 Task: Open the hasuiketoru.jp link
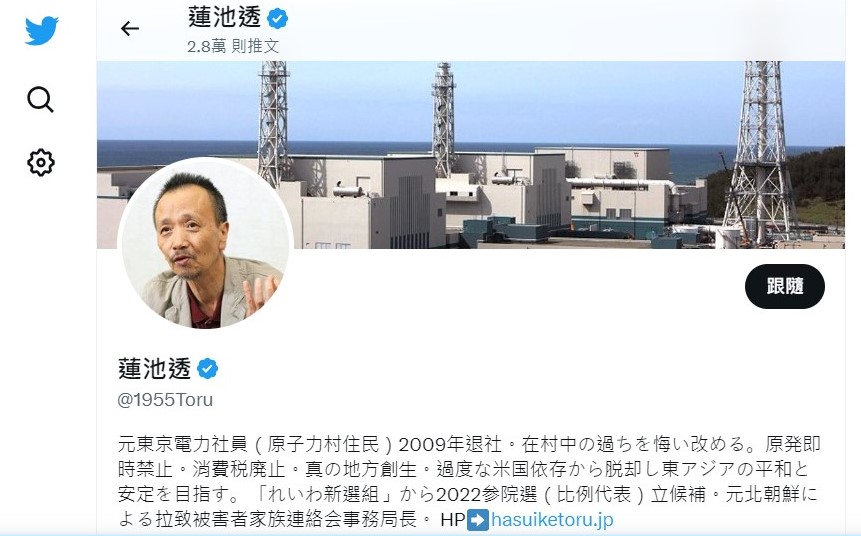(552, 520)
